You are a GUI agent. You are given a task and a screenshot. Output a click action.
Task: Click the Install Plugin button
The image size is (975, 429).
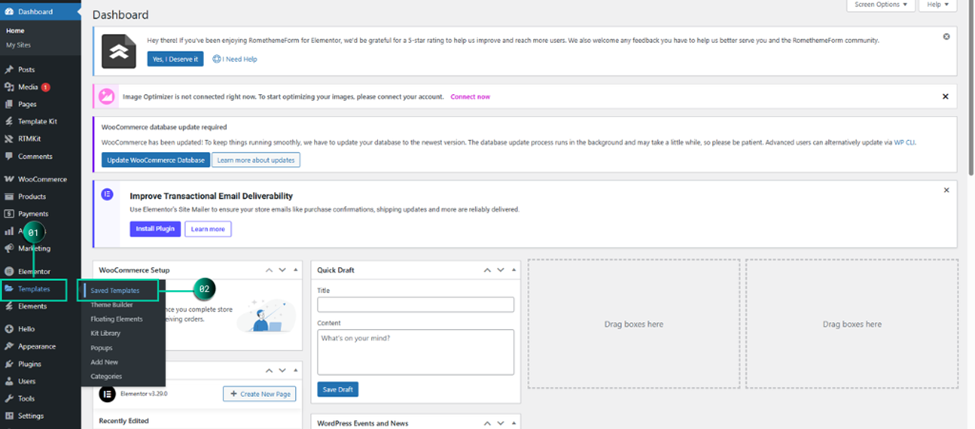point(155,229)
